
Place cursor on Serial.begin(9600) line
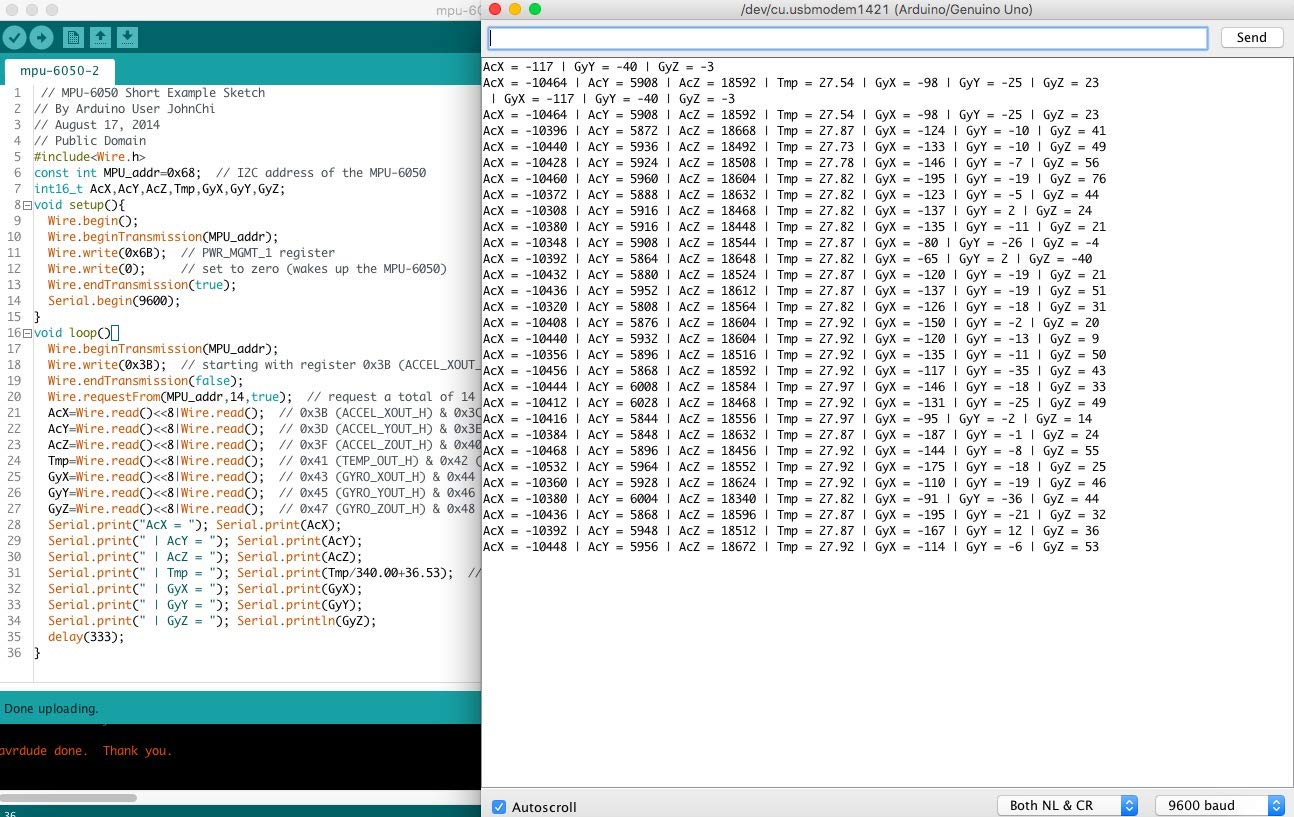pyautogui.click(x=113, y=301)
